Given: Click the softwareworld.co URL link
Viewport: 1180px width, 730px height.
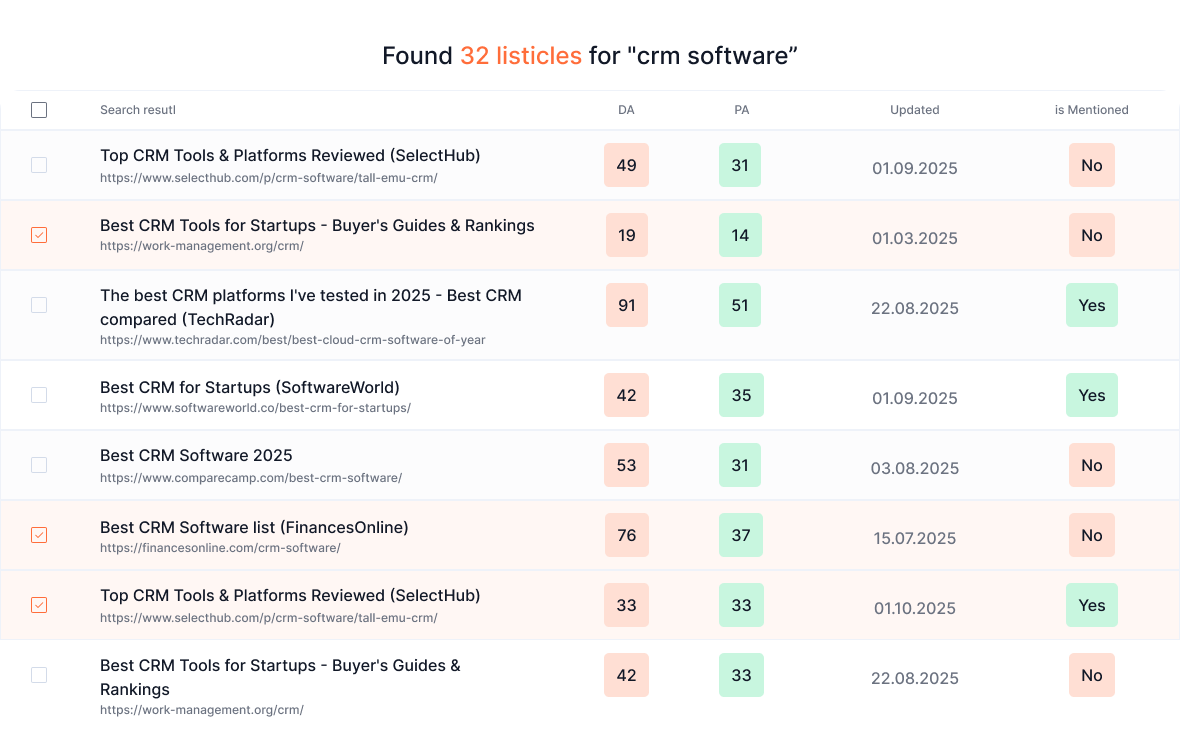Looking at the screenshot, I should coord(255,408).
